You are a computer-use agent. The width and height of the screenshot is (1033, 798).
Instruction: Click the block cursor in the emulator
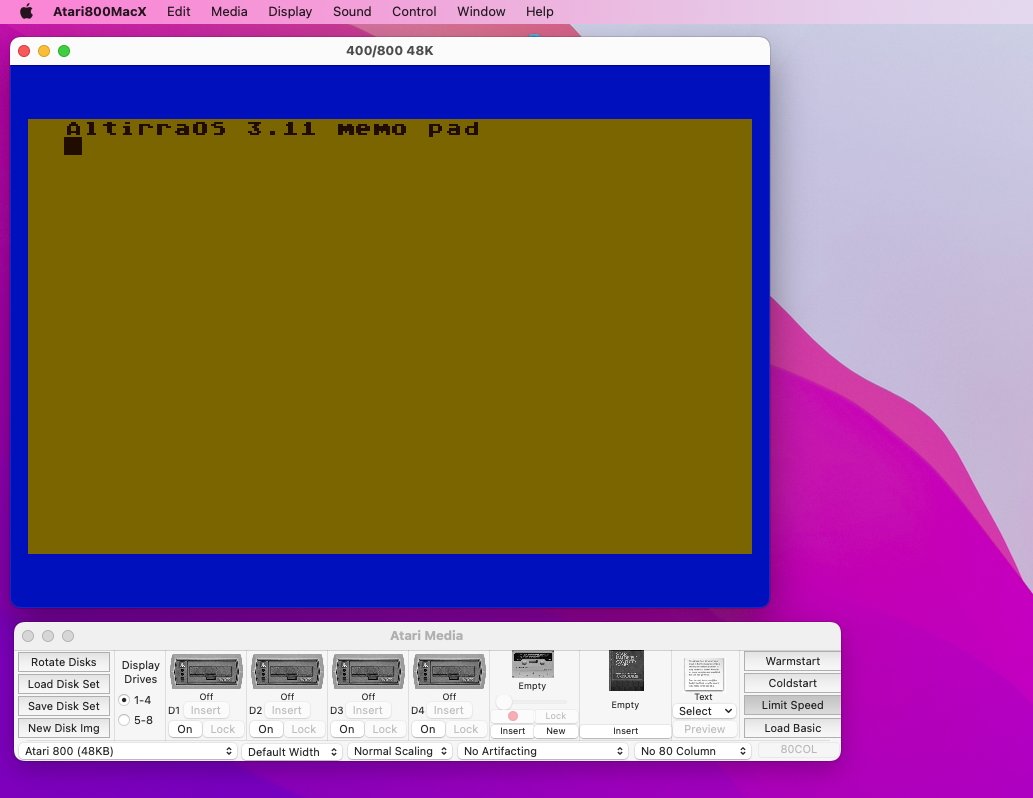(73, 146)
